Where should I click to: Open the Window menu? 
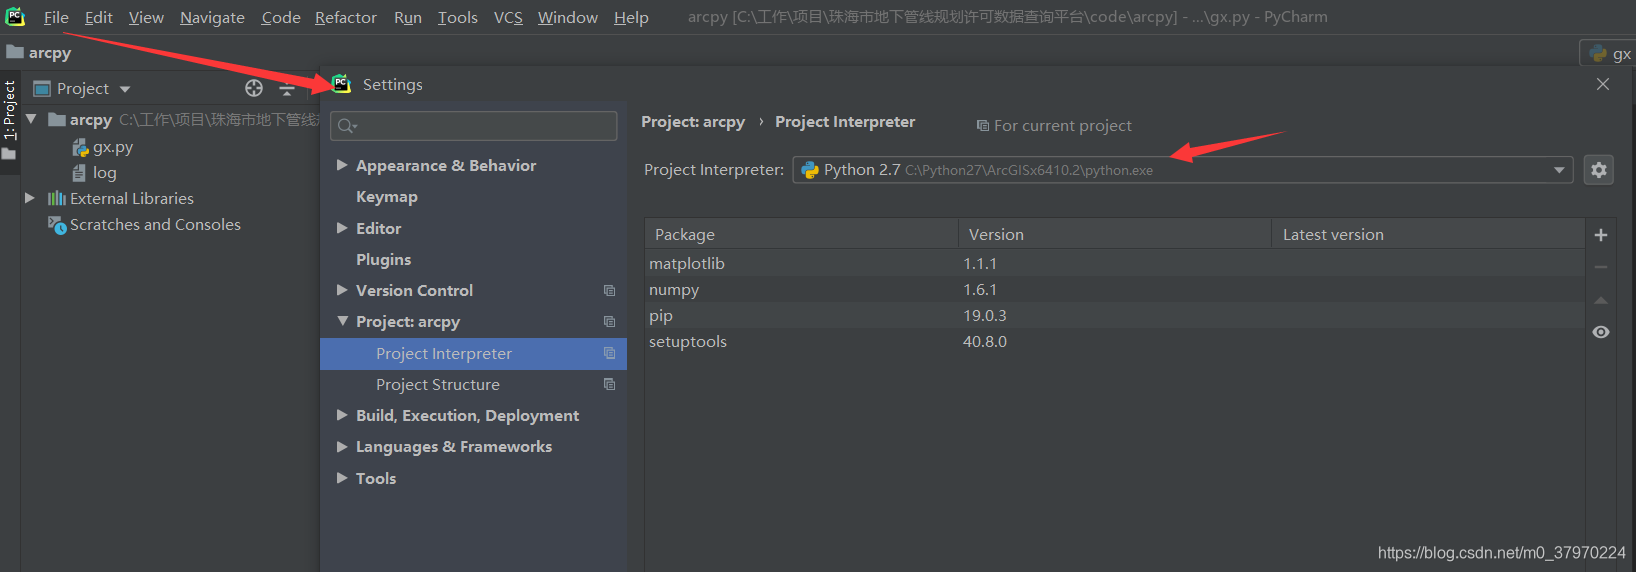568,17
